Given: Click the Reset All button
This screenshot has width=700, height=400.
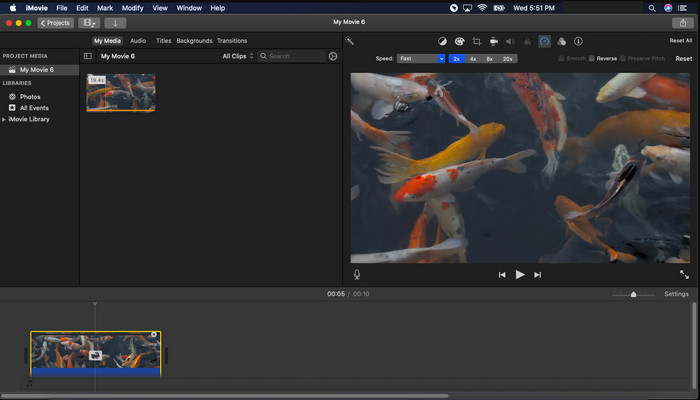Looking at the screenshot, I should pos(680,41).
